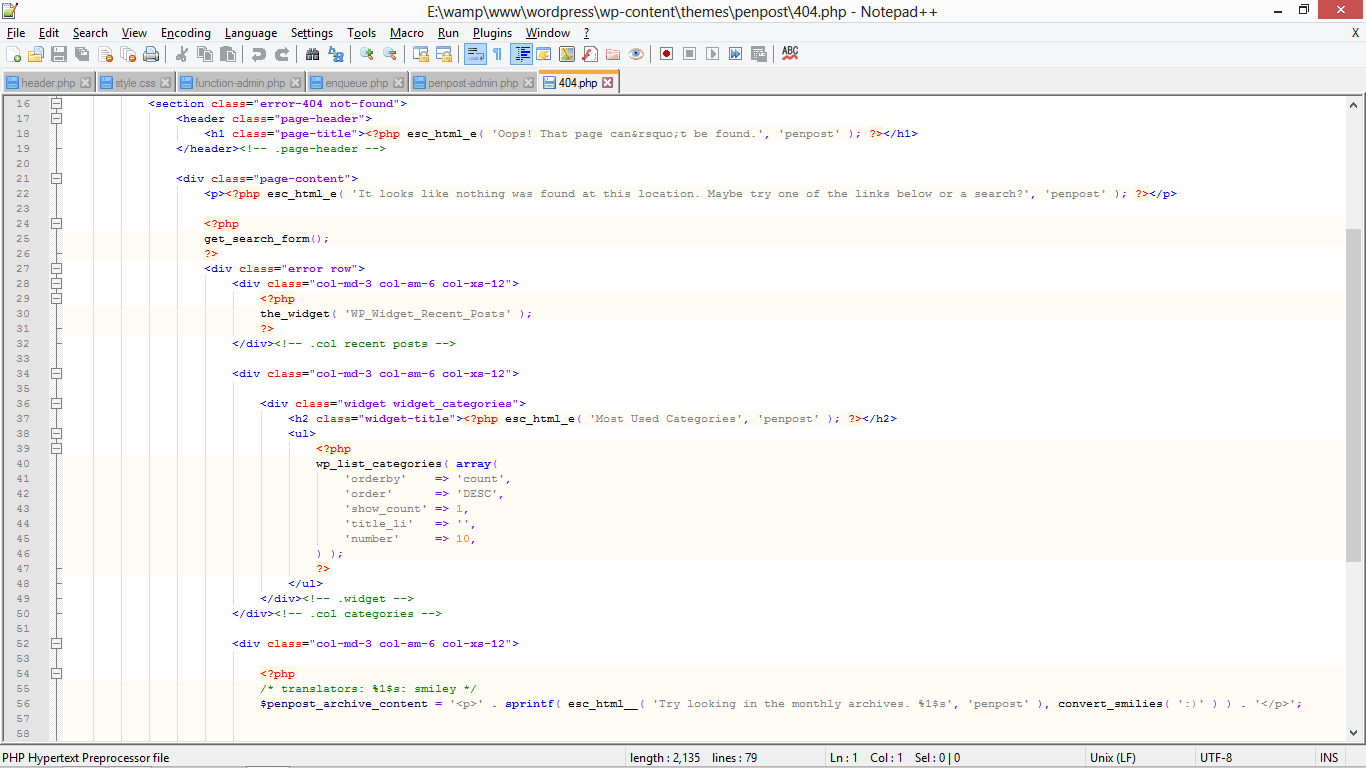This screenshot has width=1366, height=768.
Task: Close the 404.php tab
Action: click(607, 83)
